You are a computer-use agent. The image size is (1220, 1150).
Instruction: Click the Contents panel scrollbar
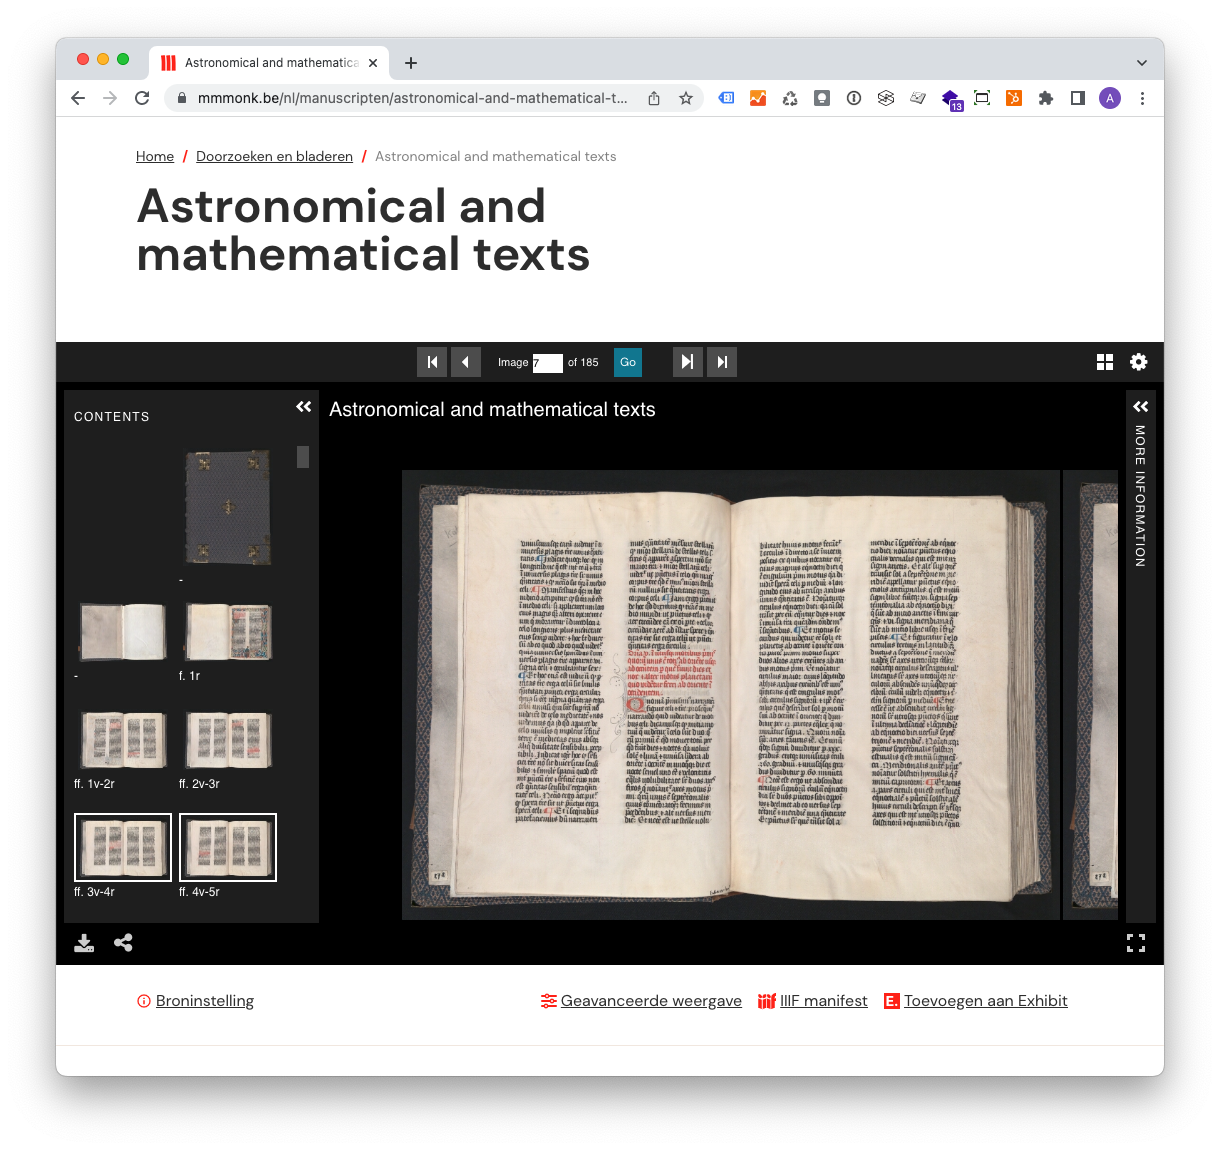[x=303, y=457]
